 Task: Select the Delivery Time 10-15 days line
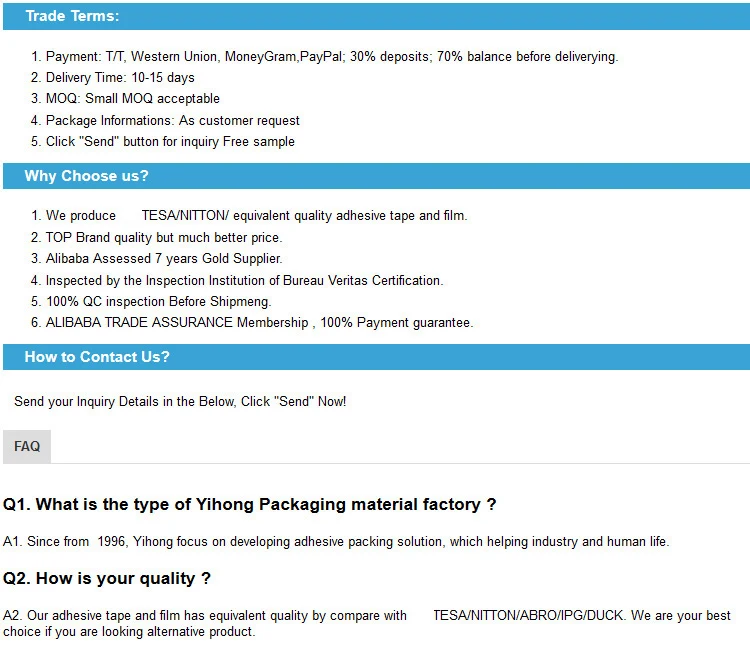(113, 77)
